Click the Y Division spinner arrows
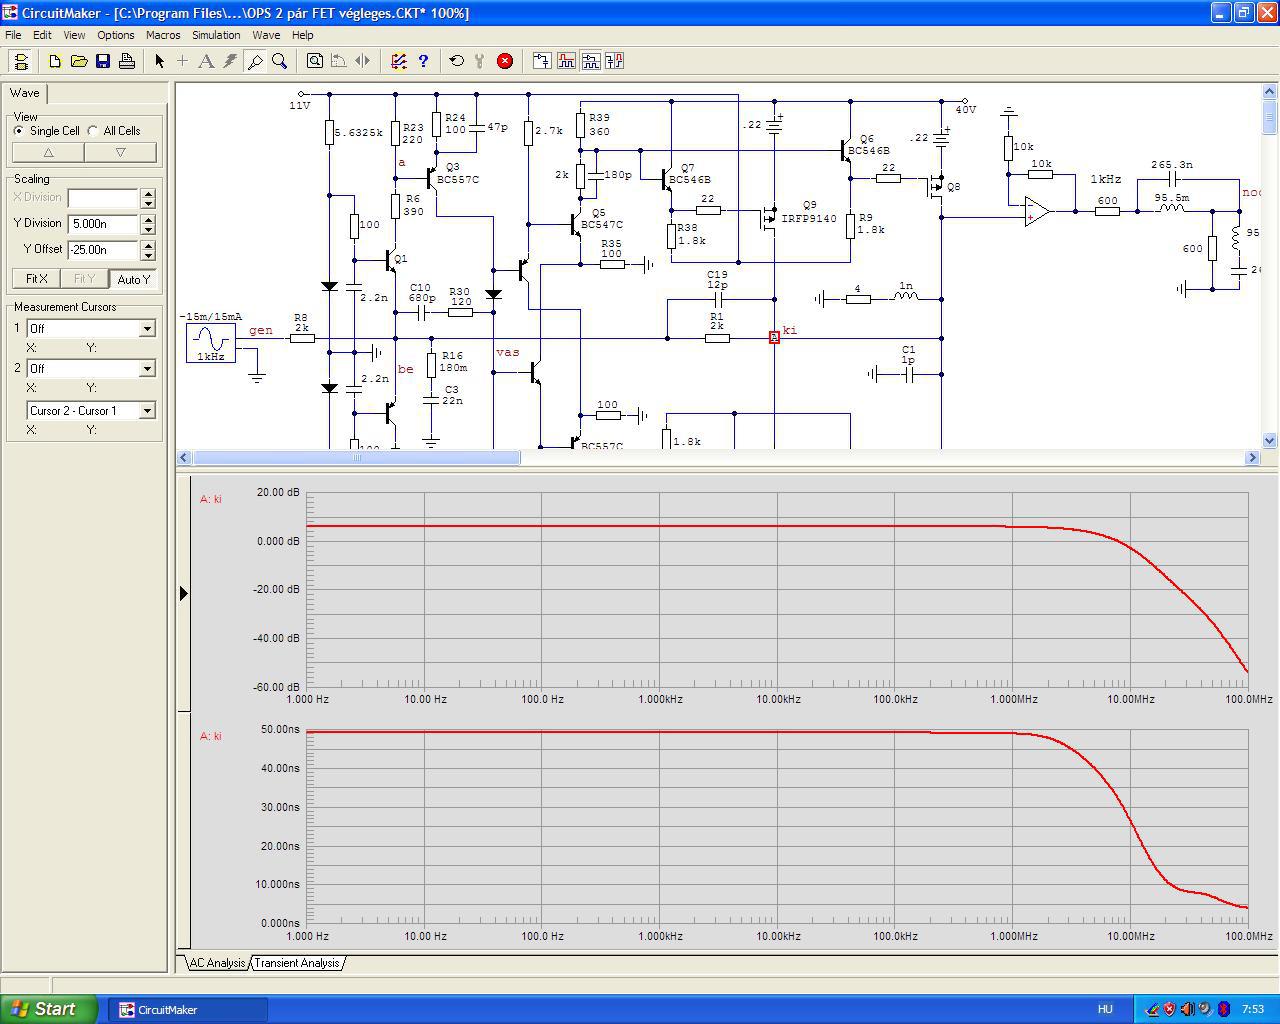The height and width of the screenshot is (1024, 1280). click(148, 224)
